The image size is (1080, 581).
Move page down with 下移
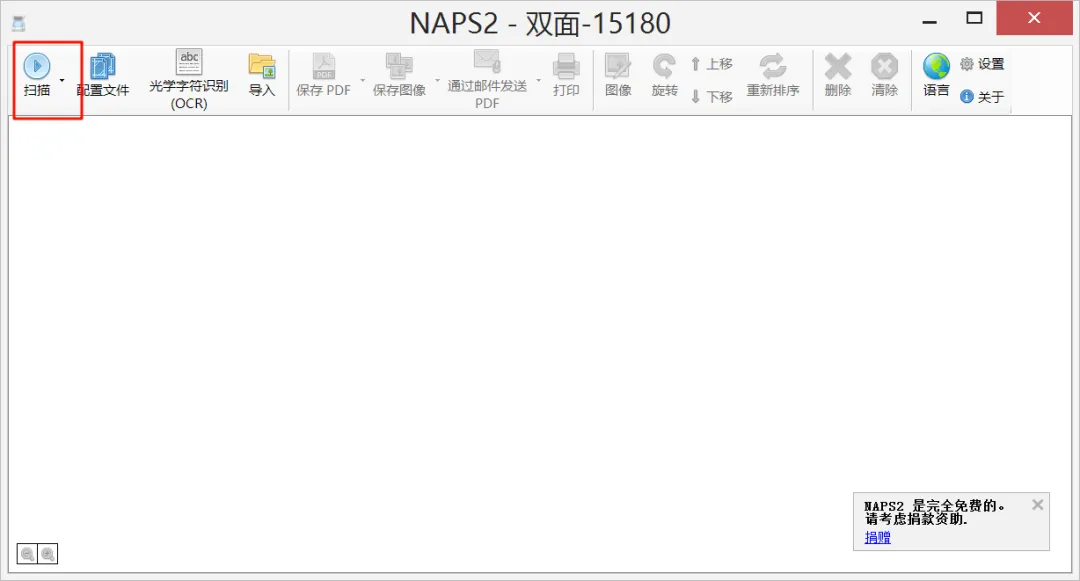(712, 96)
